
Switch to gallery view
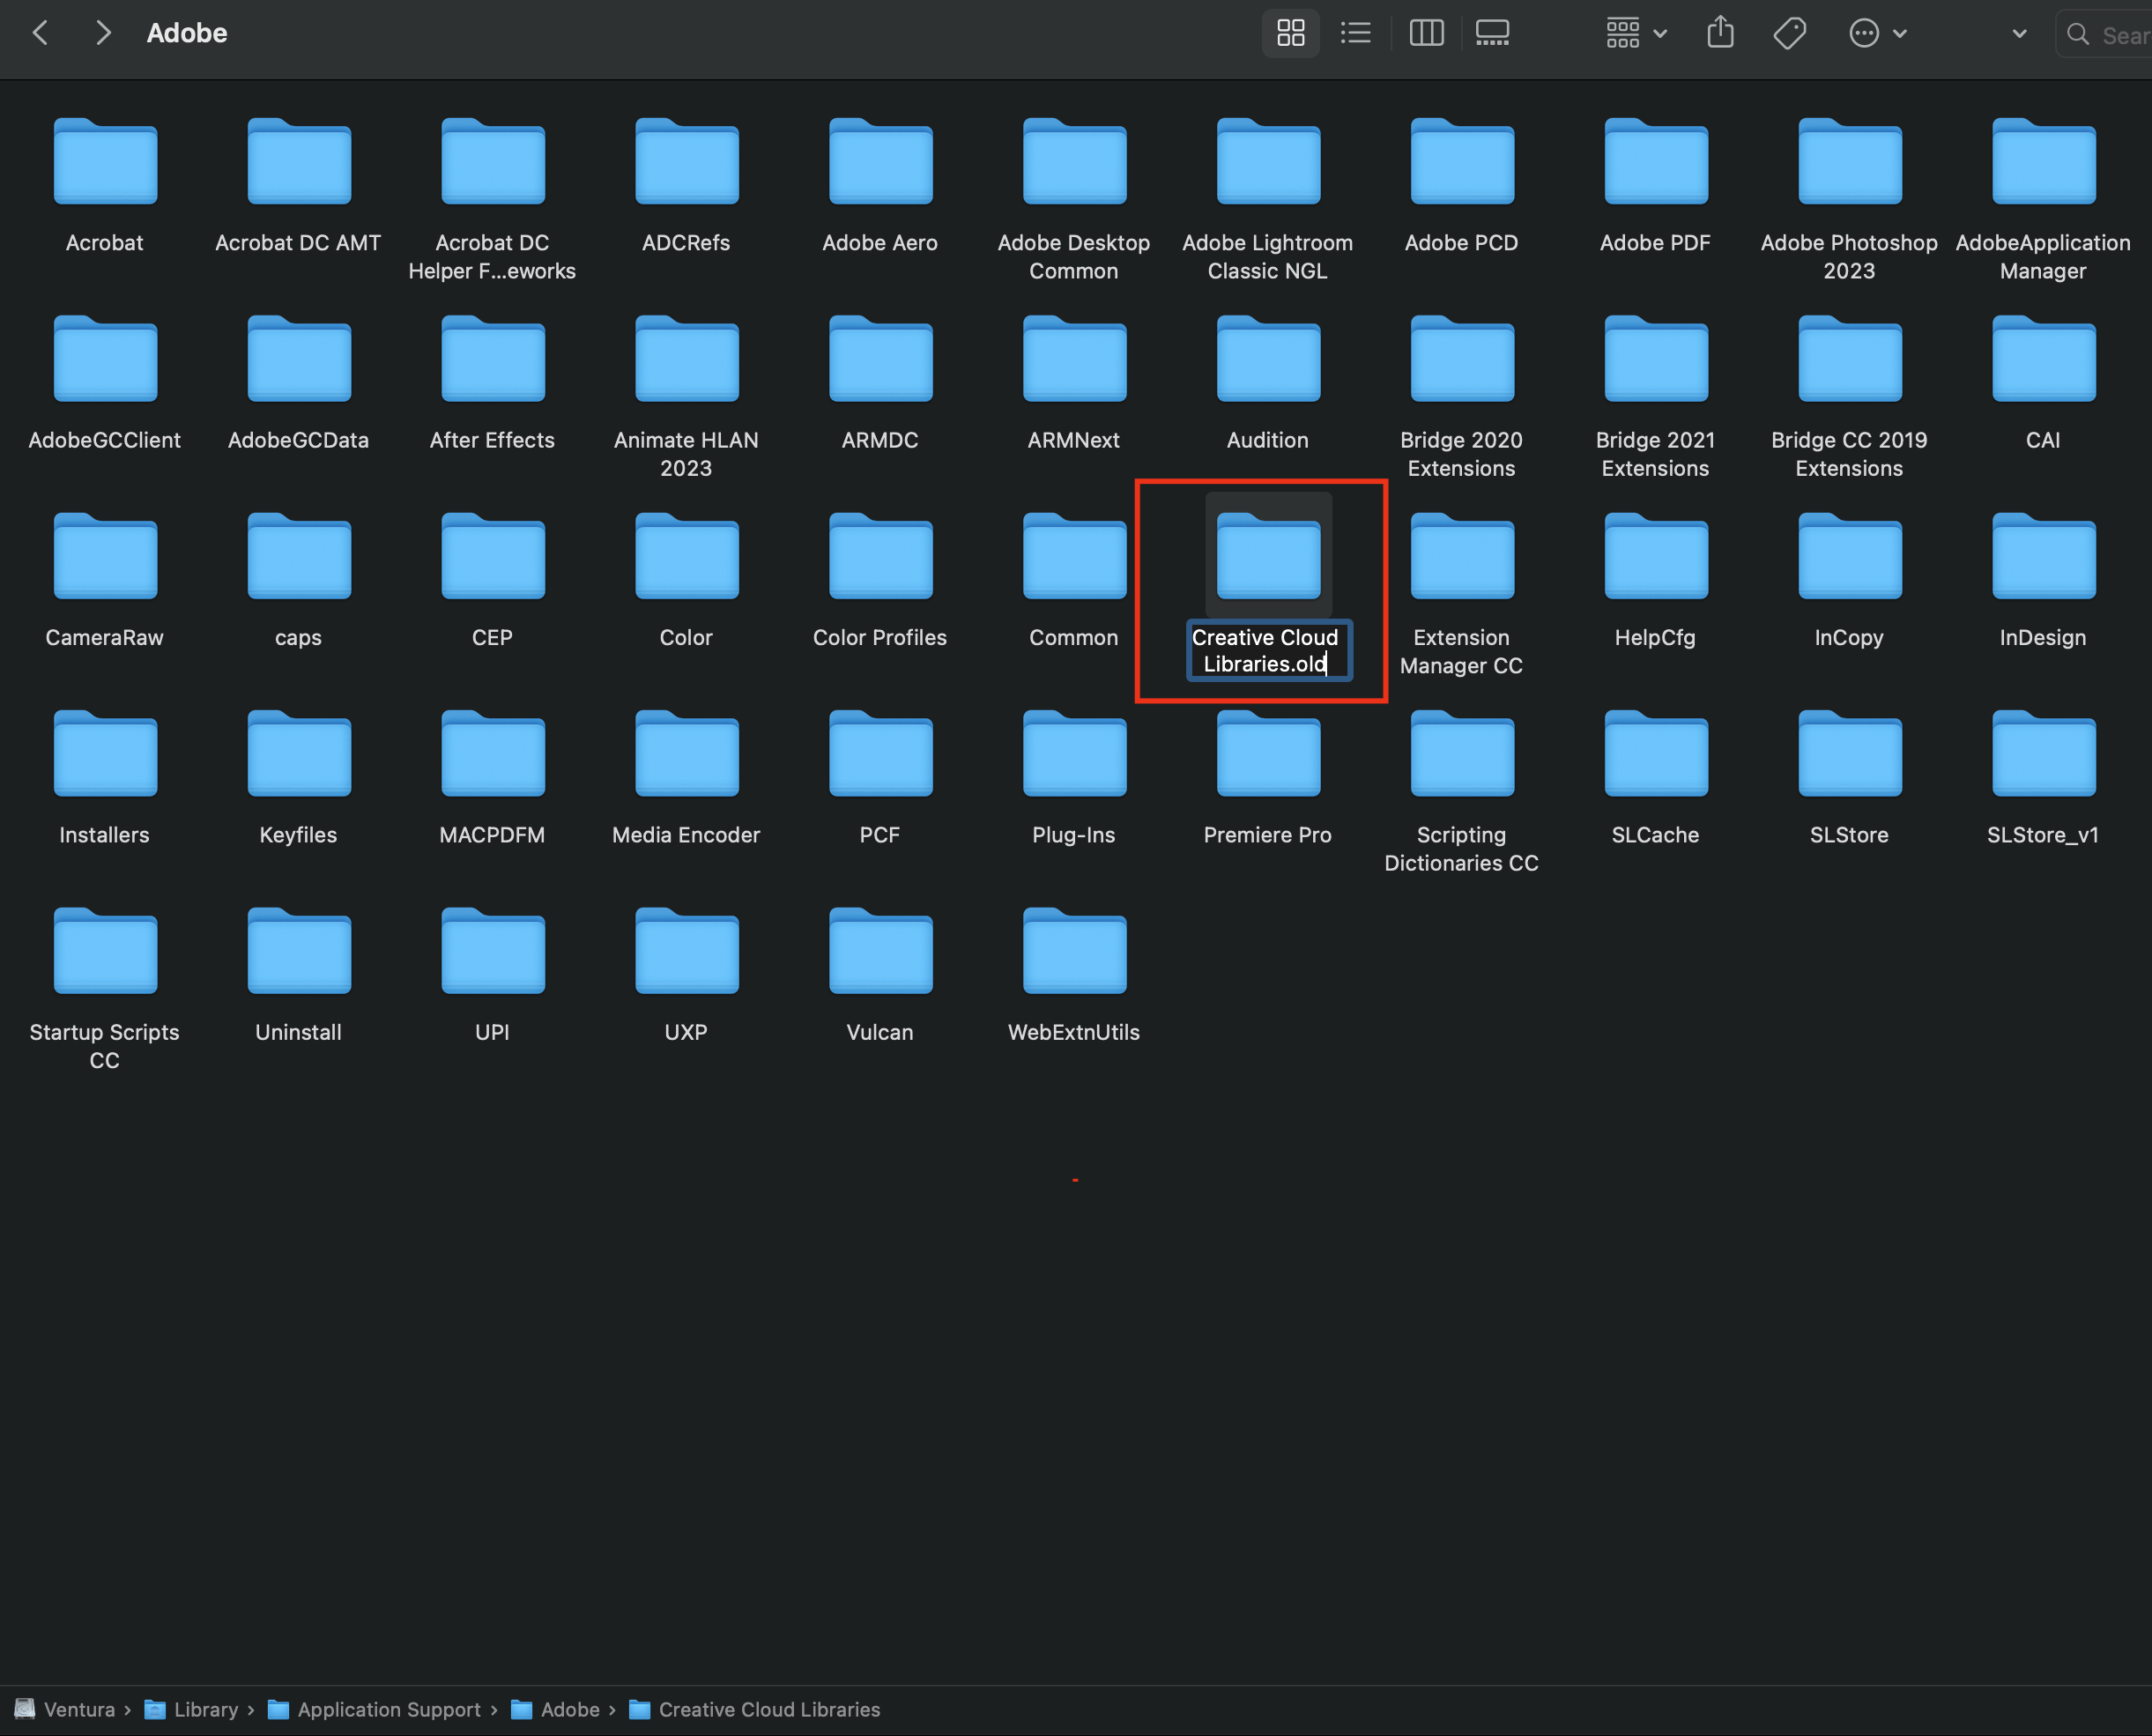pyautogui.click(x=1492, y=33)
